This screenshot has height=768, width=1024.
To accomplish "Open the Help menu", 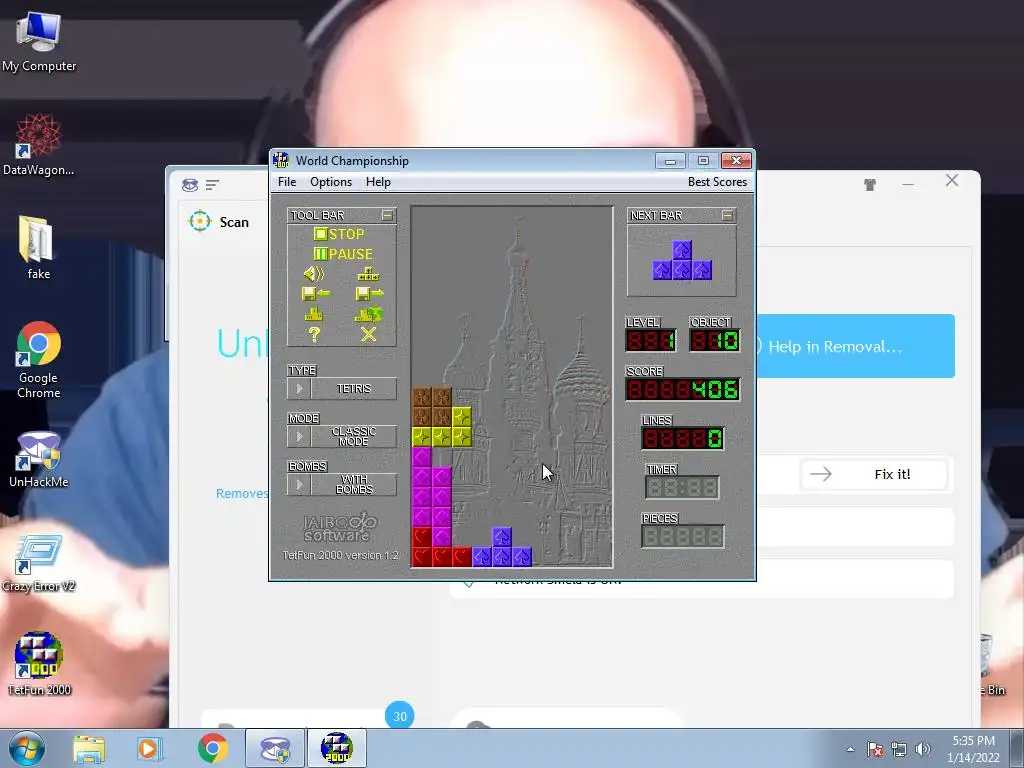I will click(x=378, y=182).
